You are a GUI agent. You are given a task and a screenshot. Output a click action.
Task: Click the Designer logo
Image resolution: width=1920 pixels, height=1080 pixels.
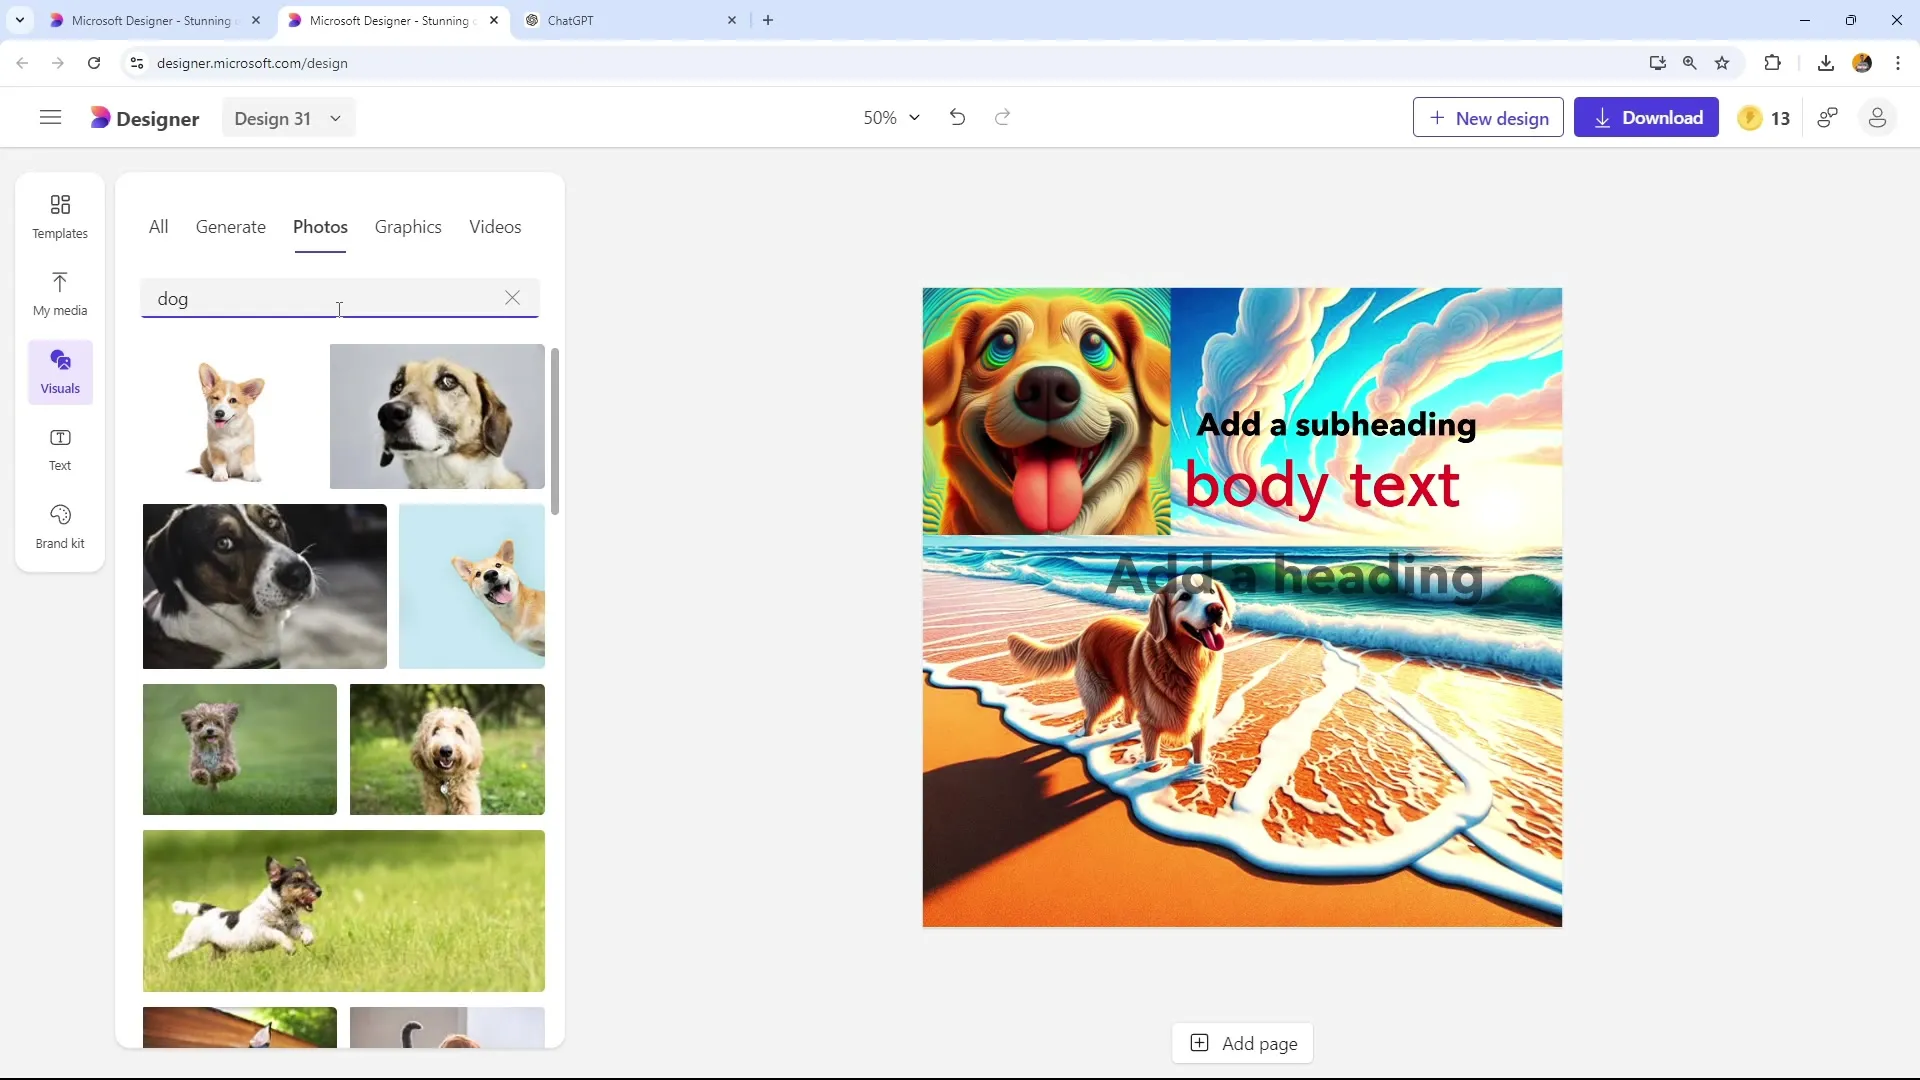point(145,118)
